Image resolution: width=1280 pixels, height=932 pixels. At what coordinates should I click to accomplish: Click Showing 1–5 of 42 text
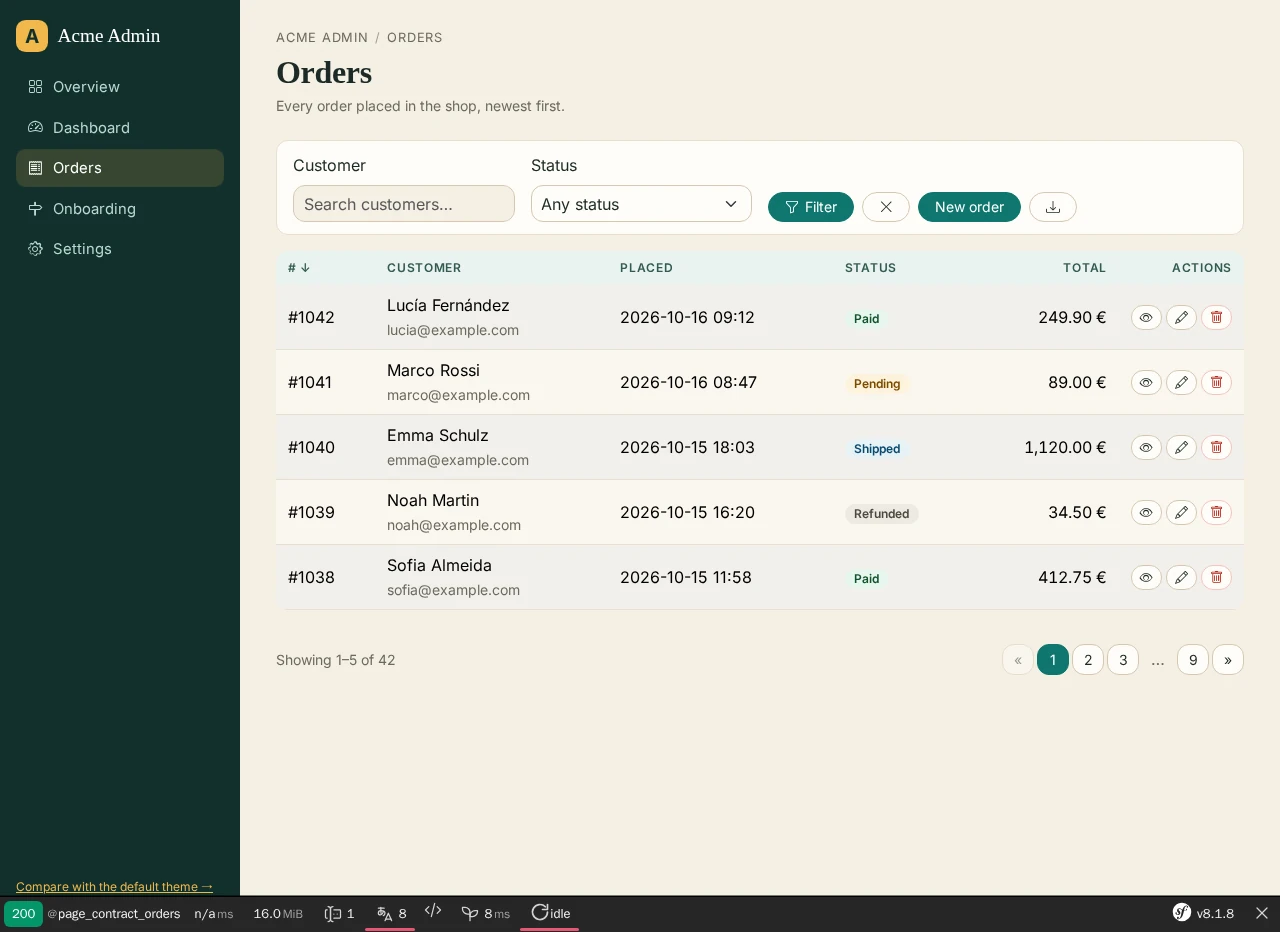(x=336, y=660)
